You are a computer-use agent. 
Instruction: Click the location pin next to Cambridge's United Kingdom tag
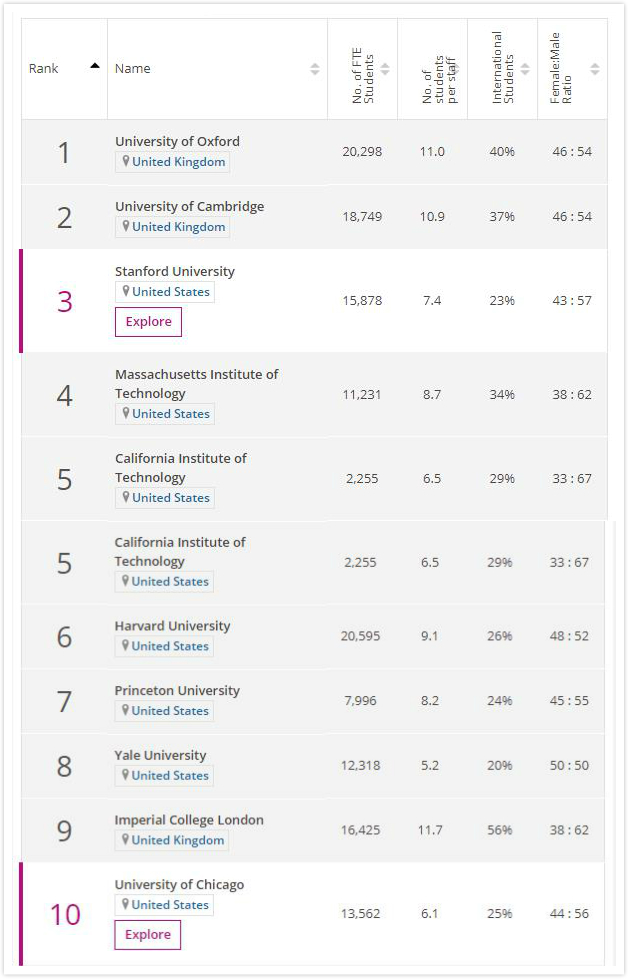click(x=127, y=226)
